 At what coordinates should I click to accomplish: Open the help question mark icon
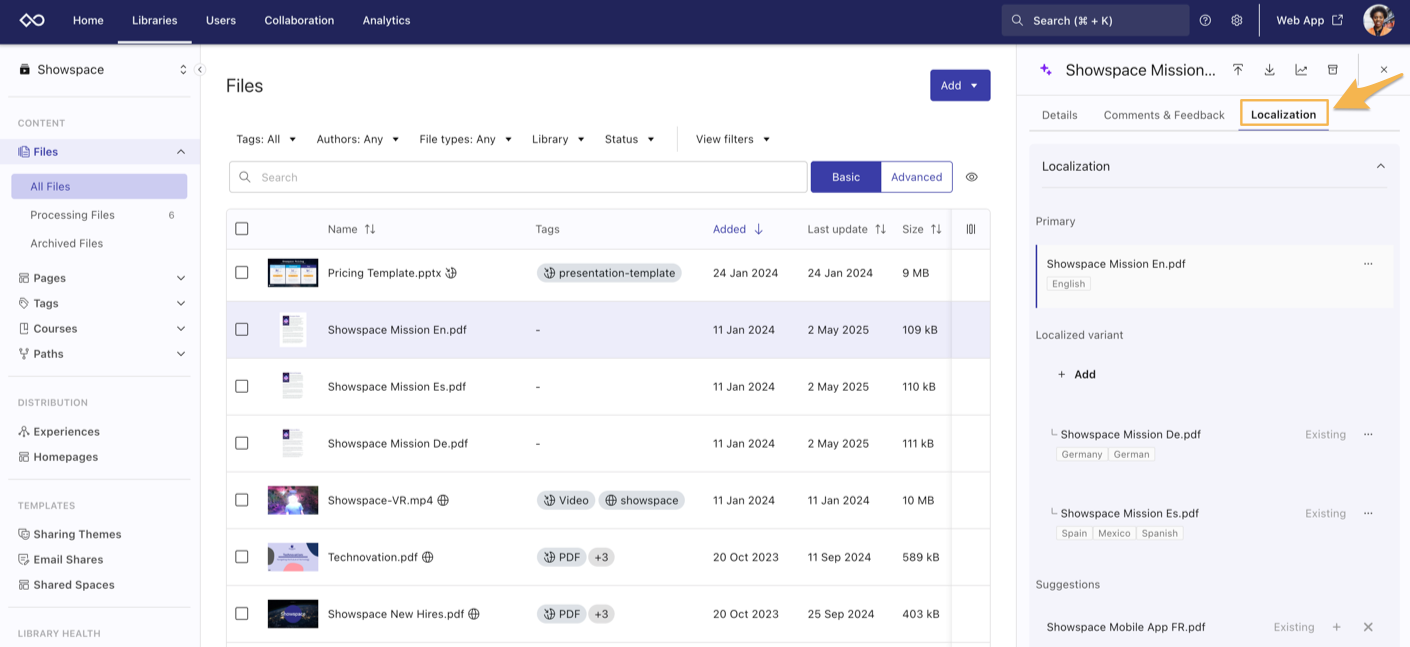click(x=1205, y=20)
